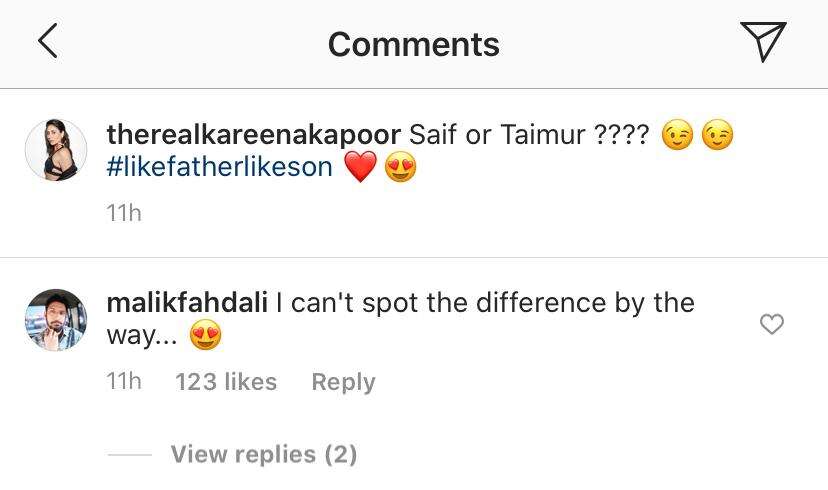Go back using the left arrow icon
Screen dimensions: 828x490
tap(48, 41)
